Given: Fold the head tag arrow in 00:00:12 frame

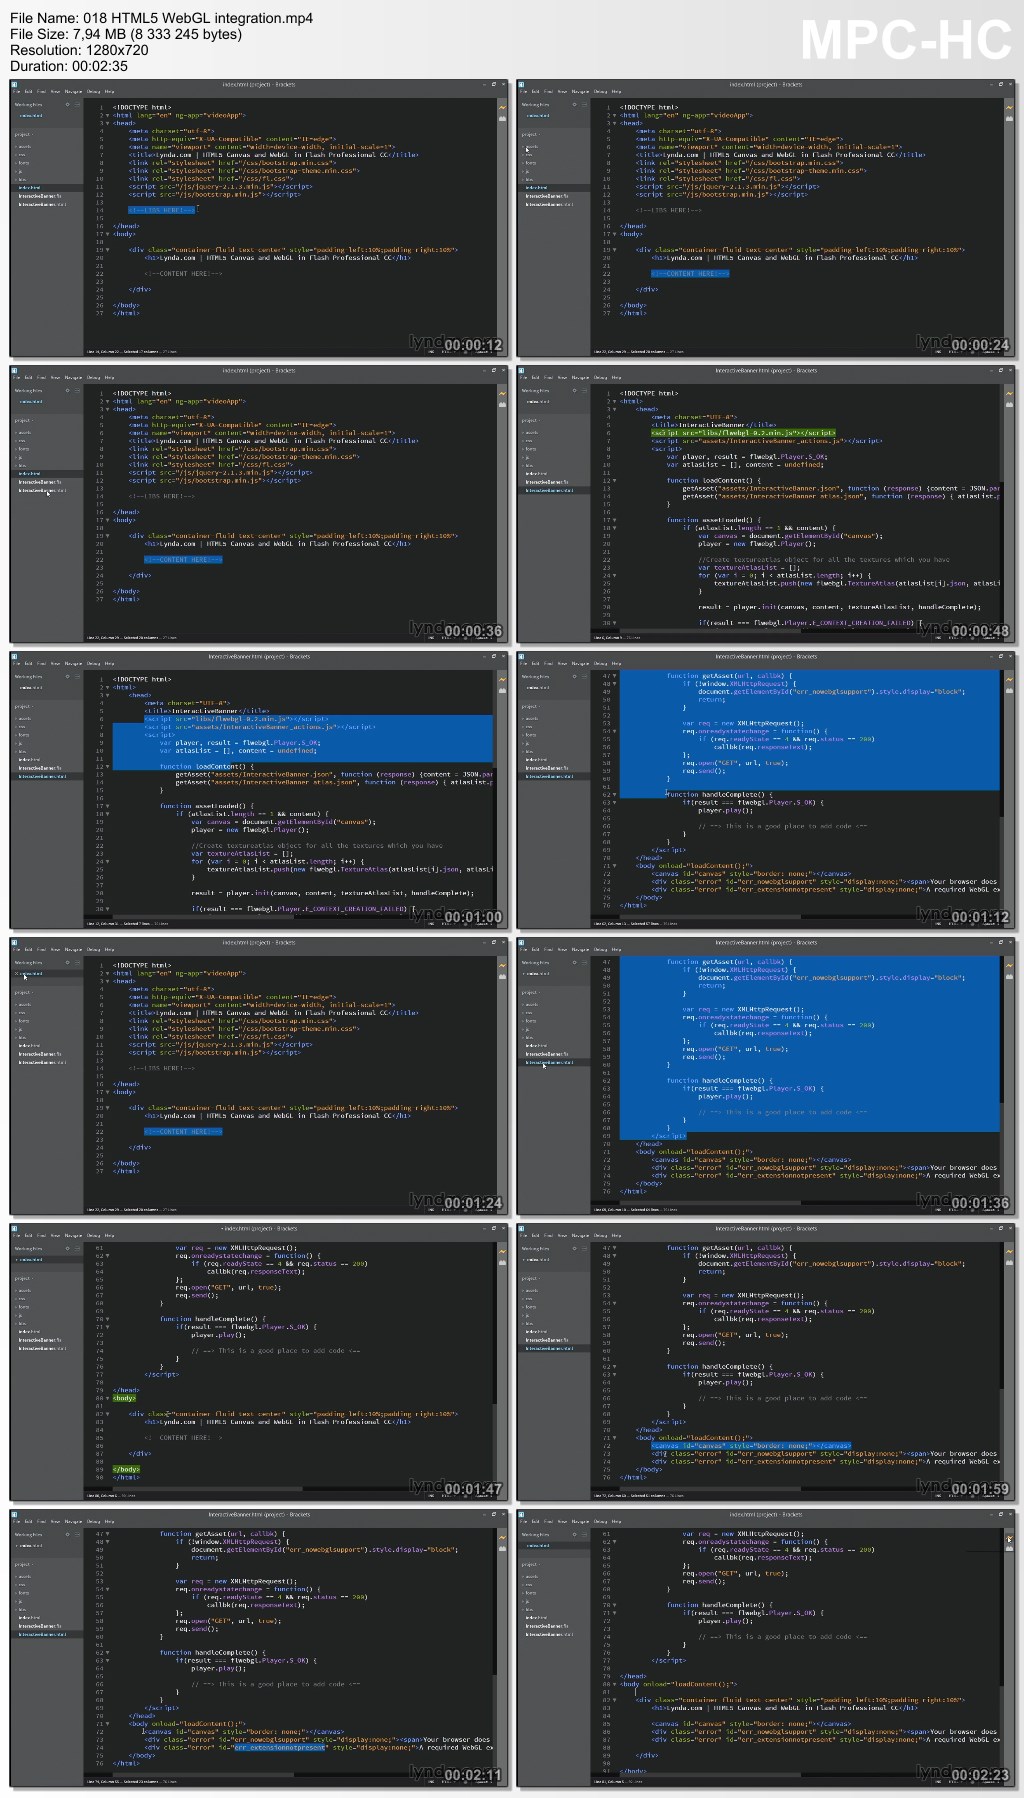Looking at the screenshot, I should (106, 123).
